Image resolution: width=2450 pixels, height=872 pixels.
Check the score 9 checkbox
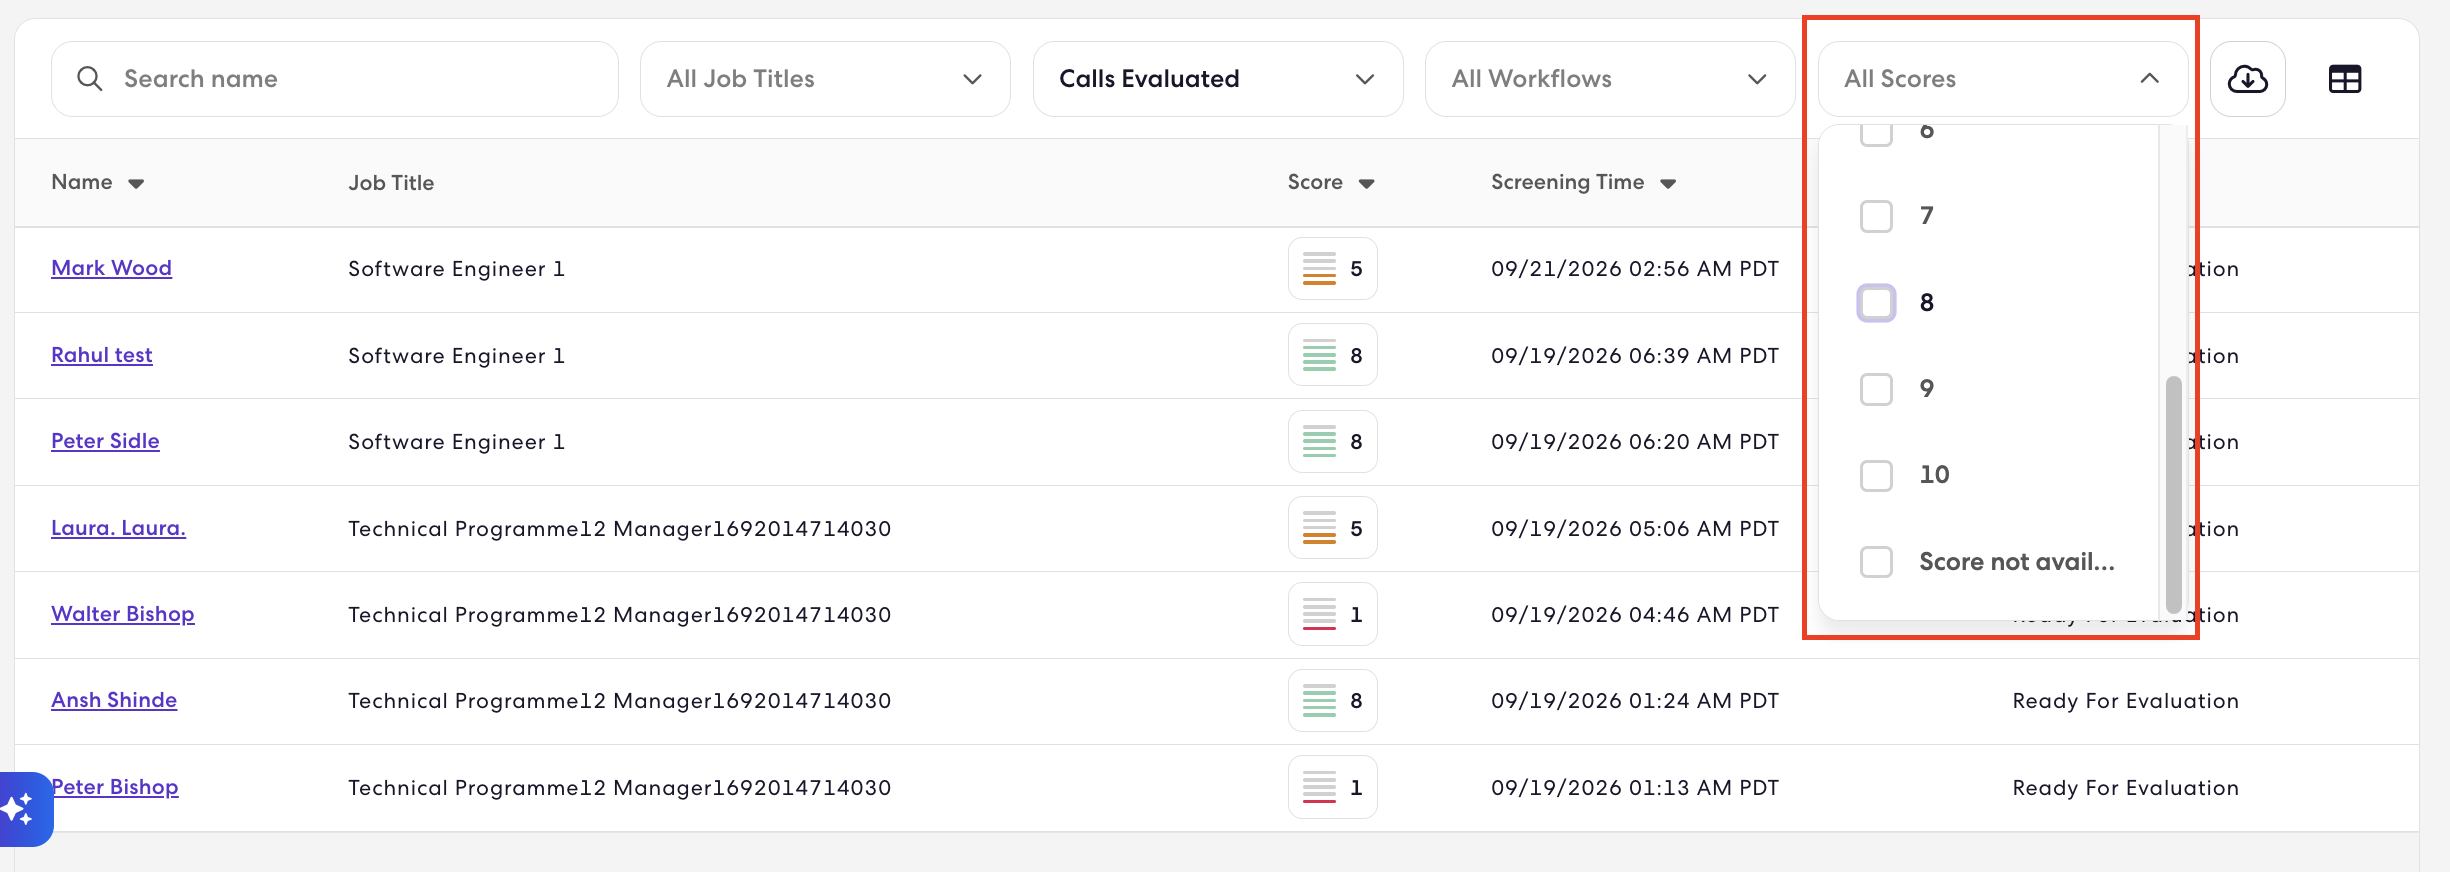[1876, 389]
